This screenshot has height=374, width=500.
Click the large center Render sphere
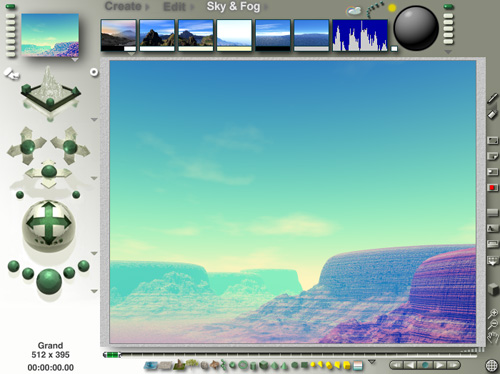tap(49, 282)
